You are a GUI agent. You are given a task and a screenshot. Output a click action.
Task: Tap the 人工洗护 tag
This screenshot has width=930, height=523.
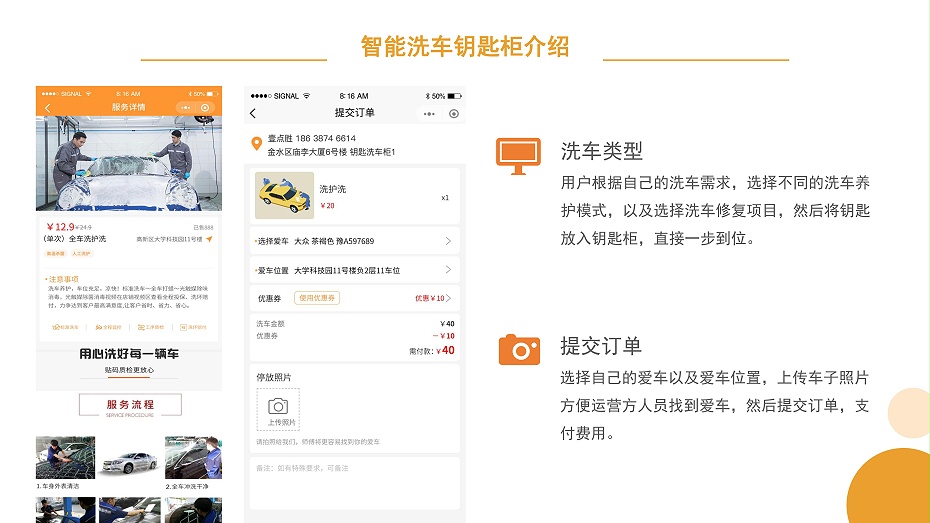coord(81,254)
